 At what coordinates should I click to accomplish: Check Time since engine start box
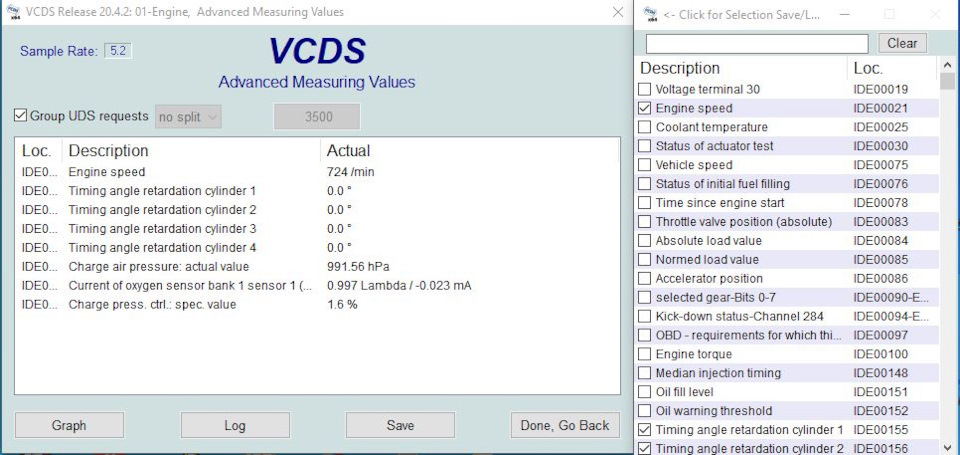645,203
